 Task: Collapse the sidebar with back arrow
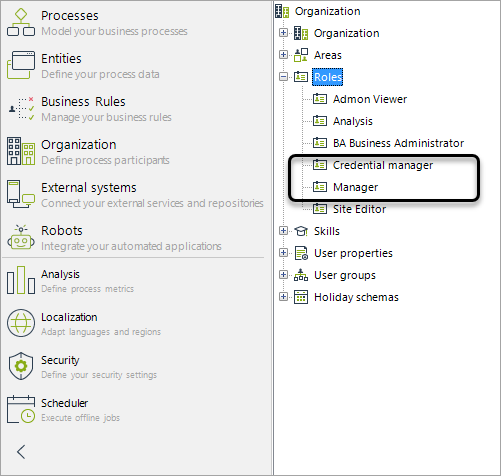21,452
